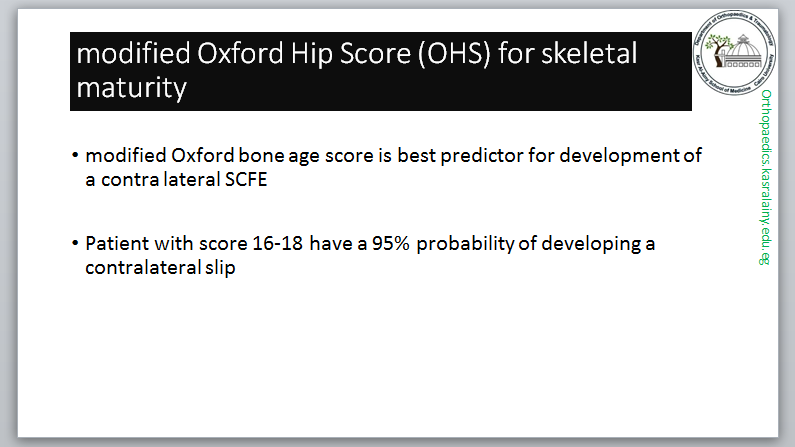
Task: Click the second bullet point marker
Action: click(75, 245)
